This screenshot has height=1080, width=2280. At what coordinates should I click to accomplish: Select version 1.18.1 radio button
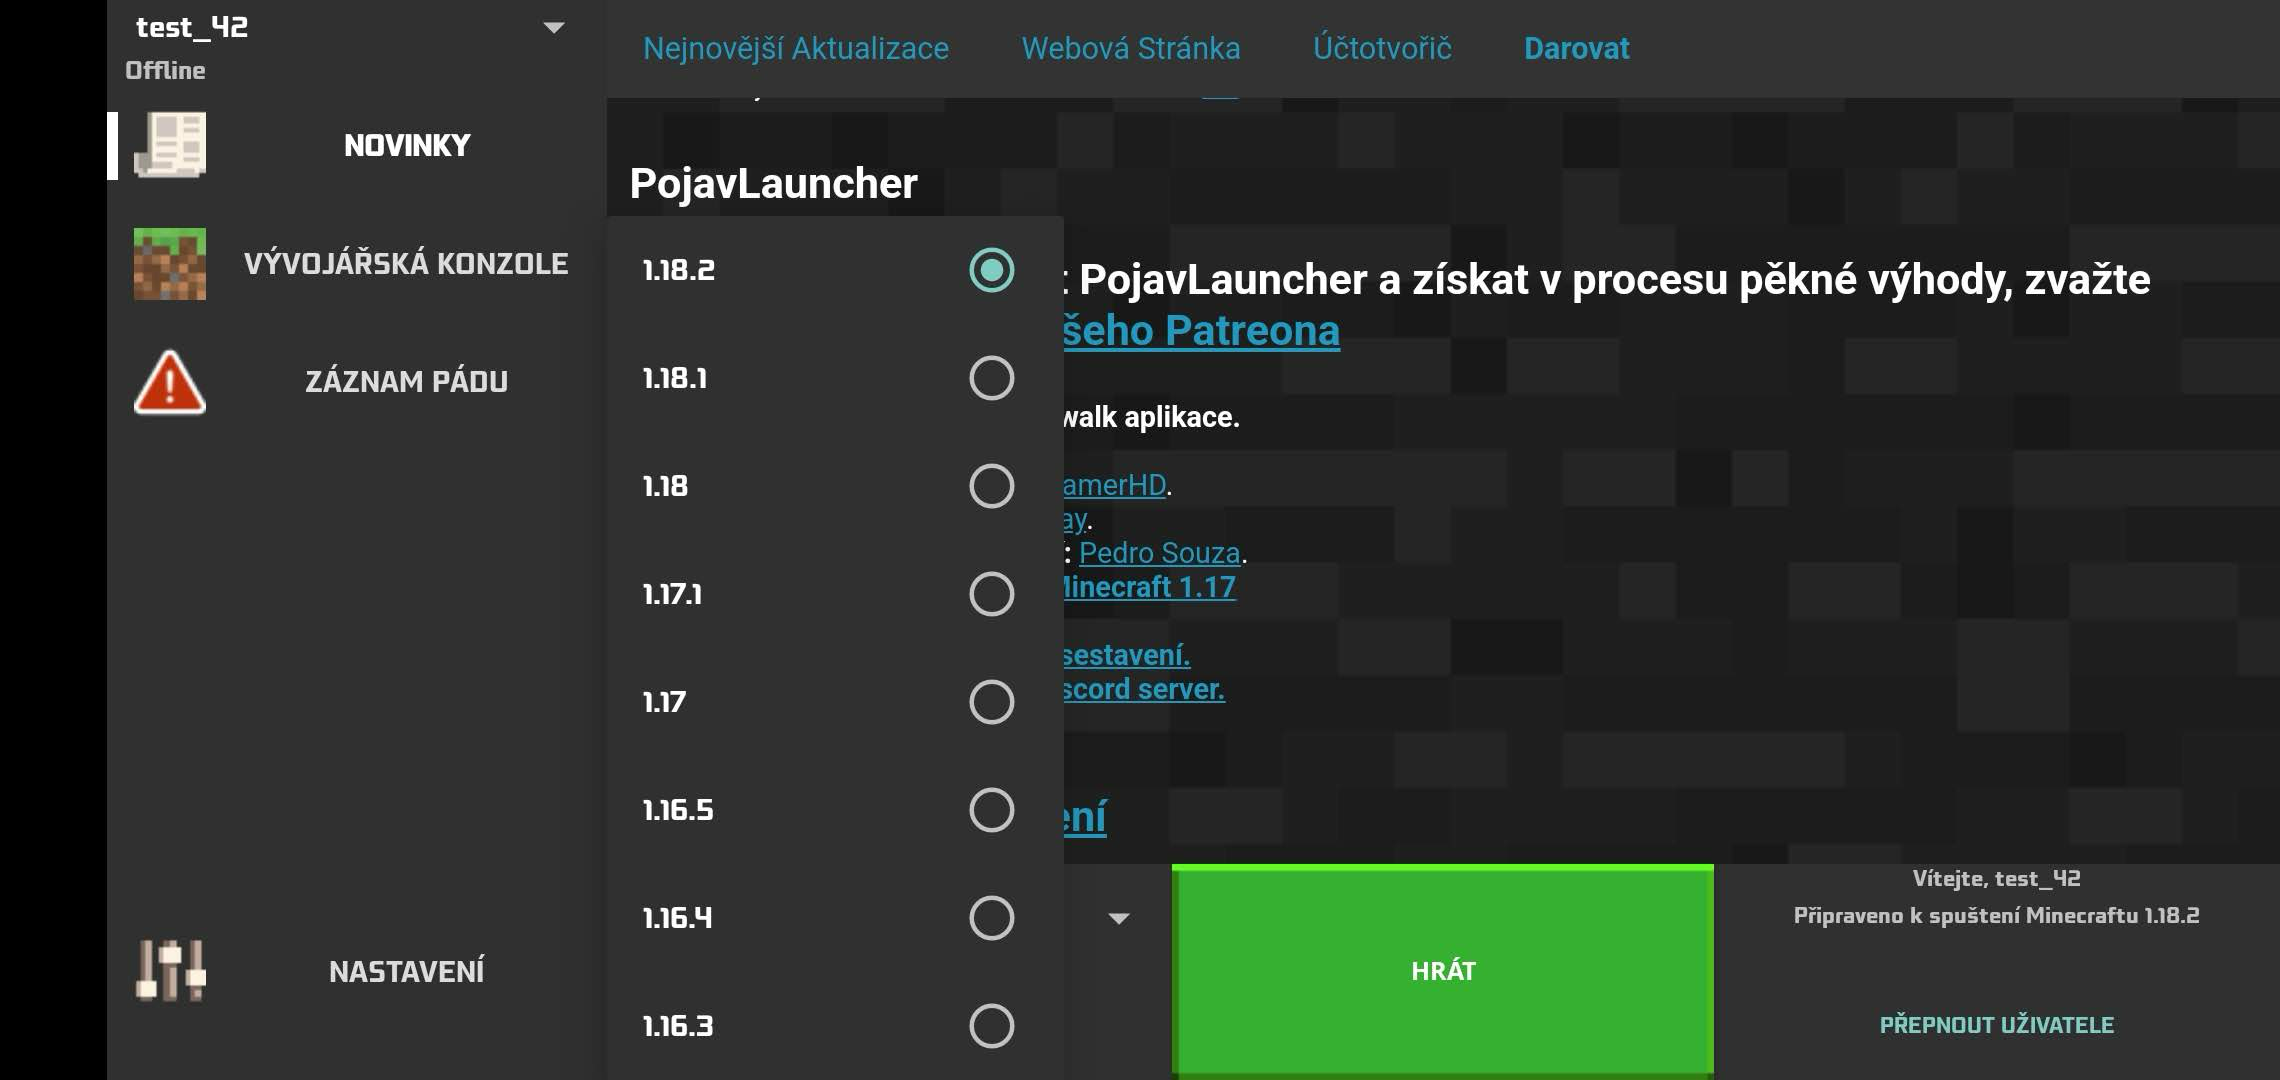tap(991, 378)
